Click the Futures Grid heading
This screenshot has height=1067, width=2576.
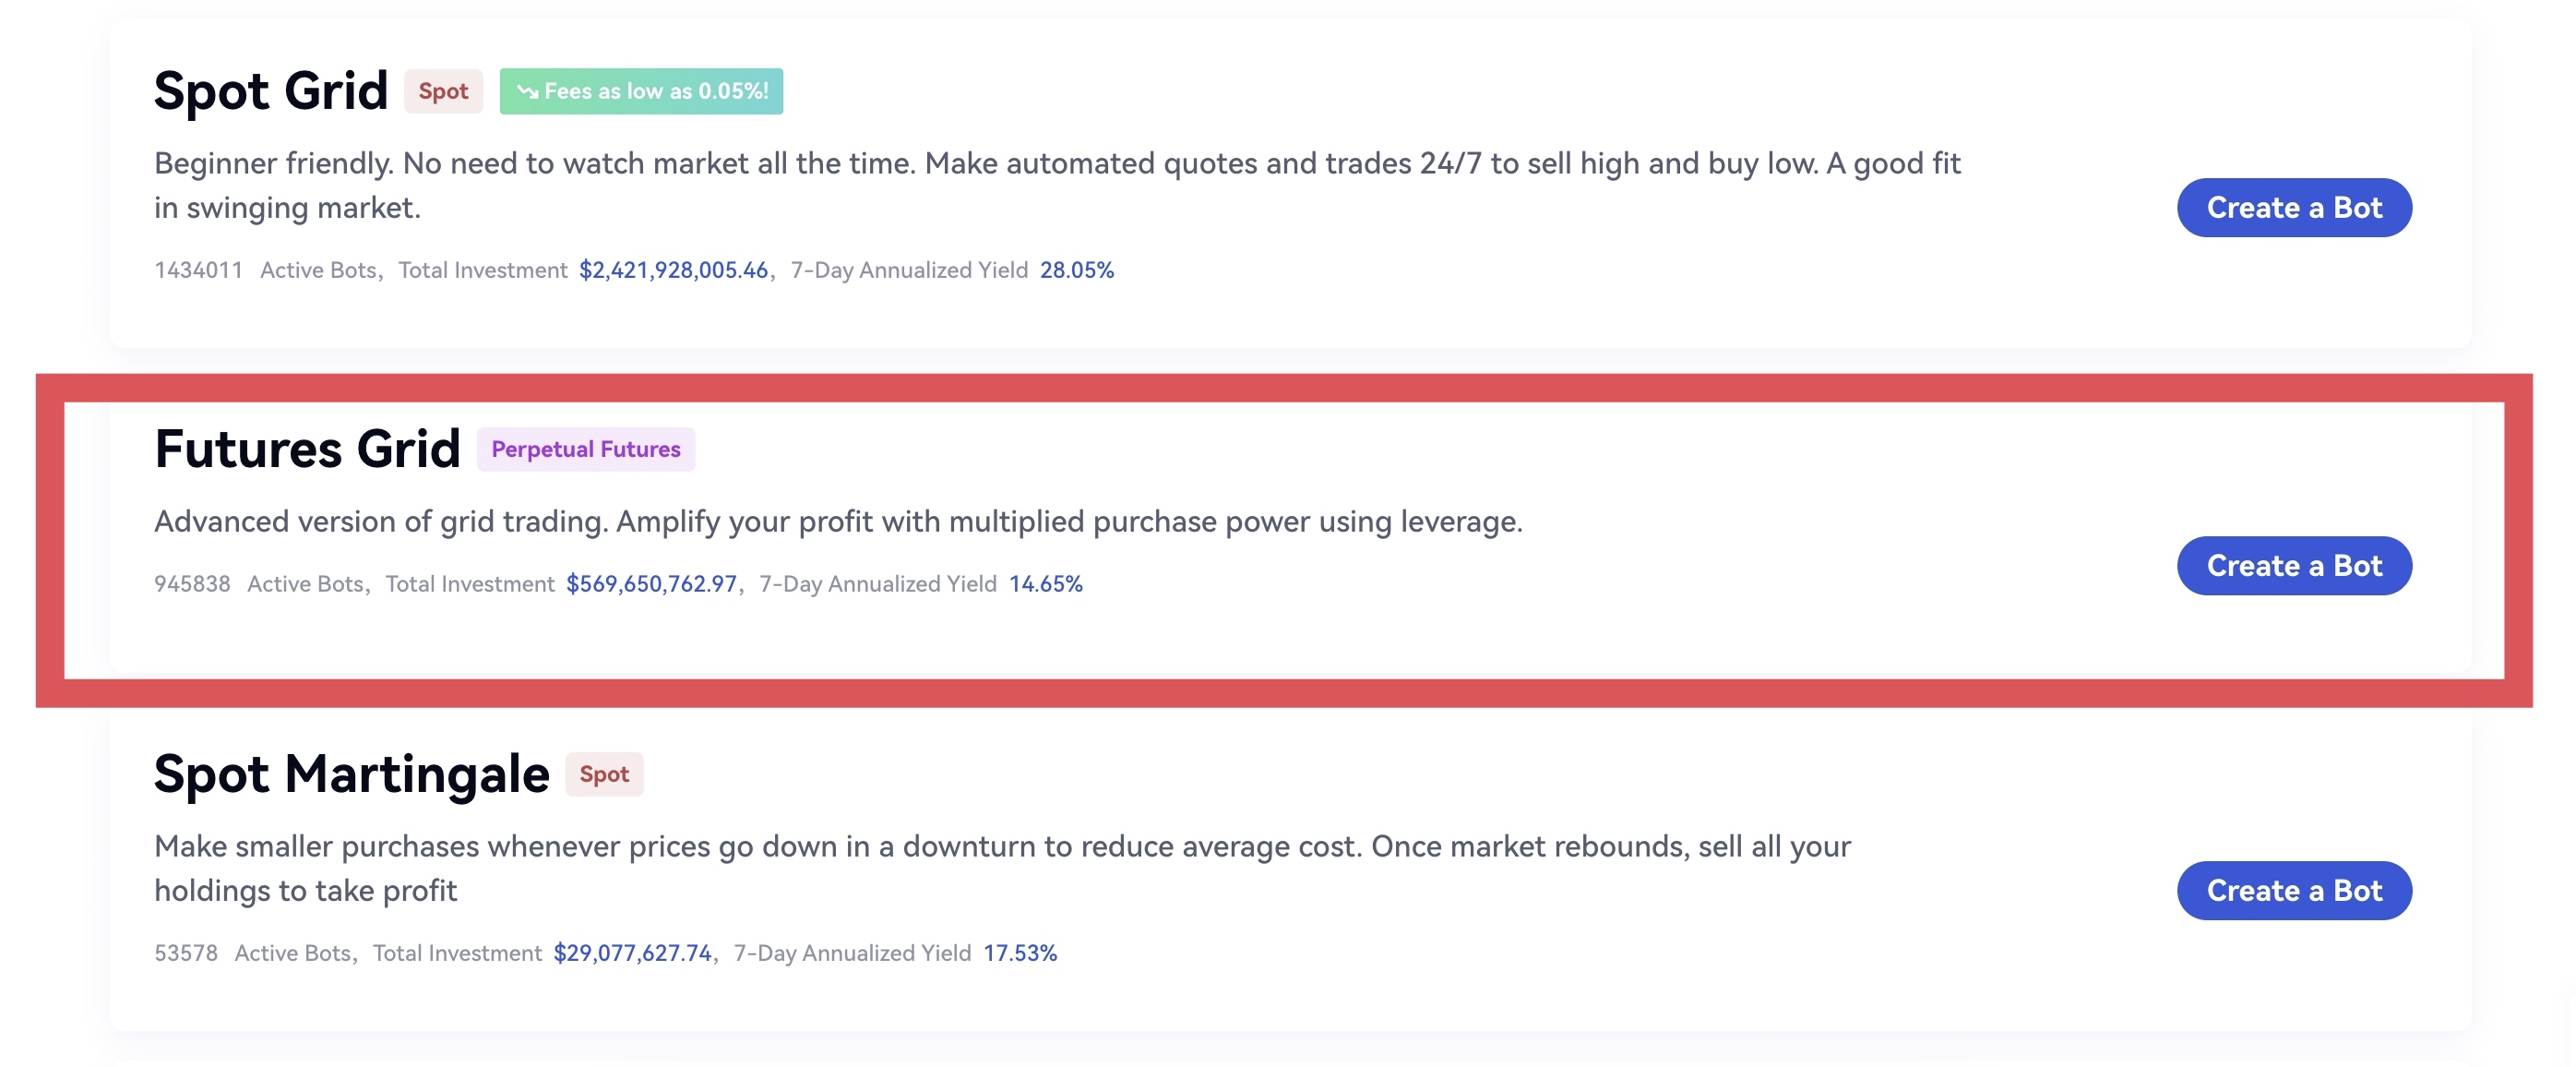pos(307,449)
